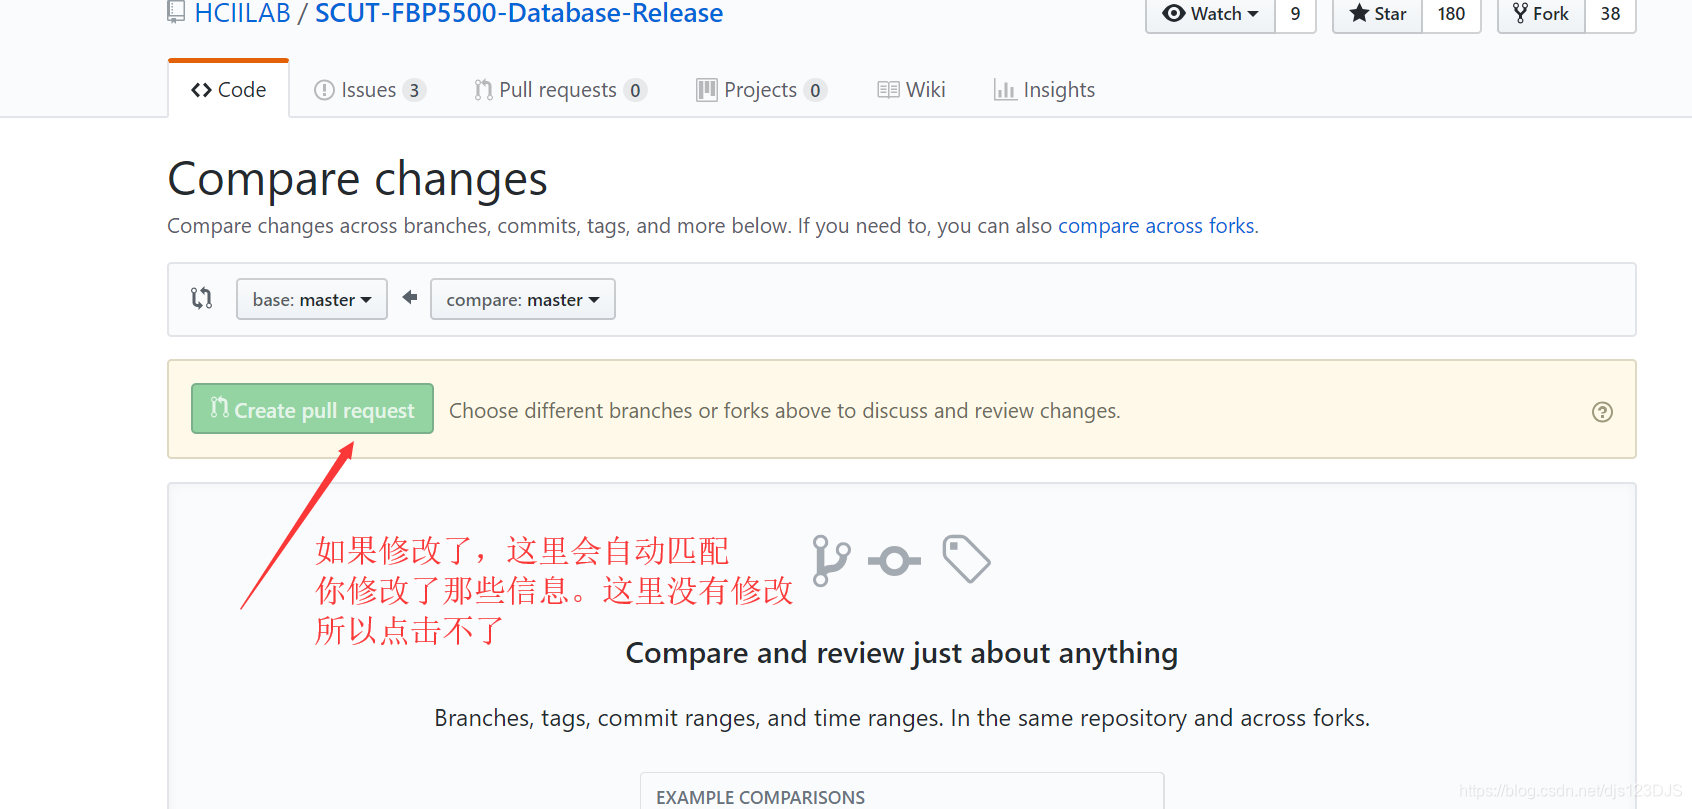Open the Insights tab
Image resolution: width=1692 pixels, height=809 pixels.
(1044, 90)
